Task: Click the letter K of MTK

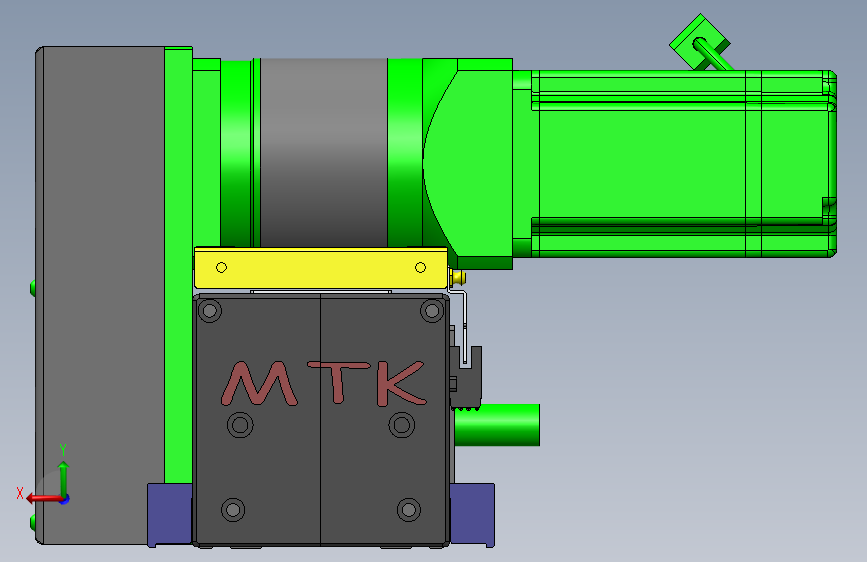Action: click(x=401, y=383)
